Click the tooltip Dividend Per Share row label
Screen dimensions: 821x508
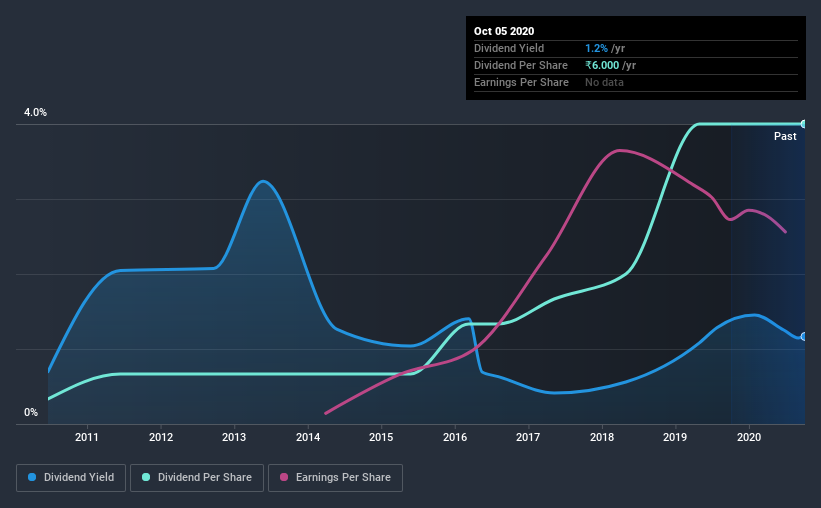click(520, 65)
